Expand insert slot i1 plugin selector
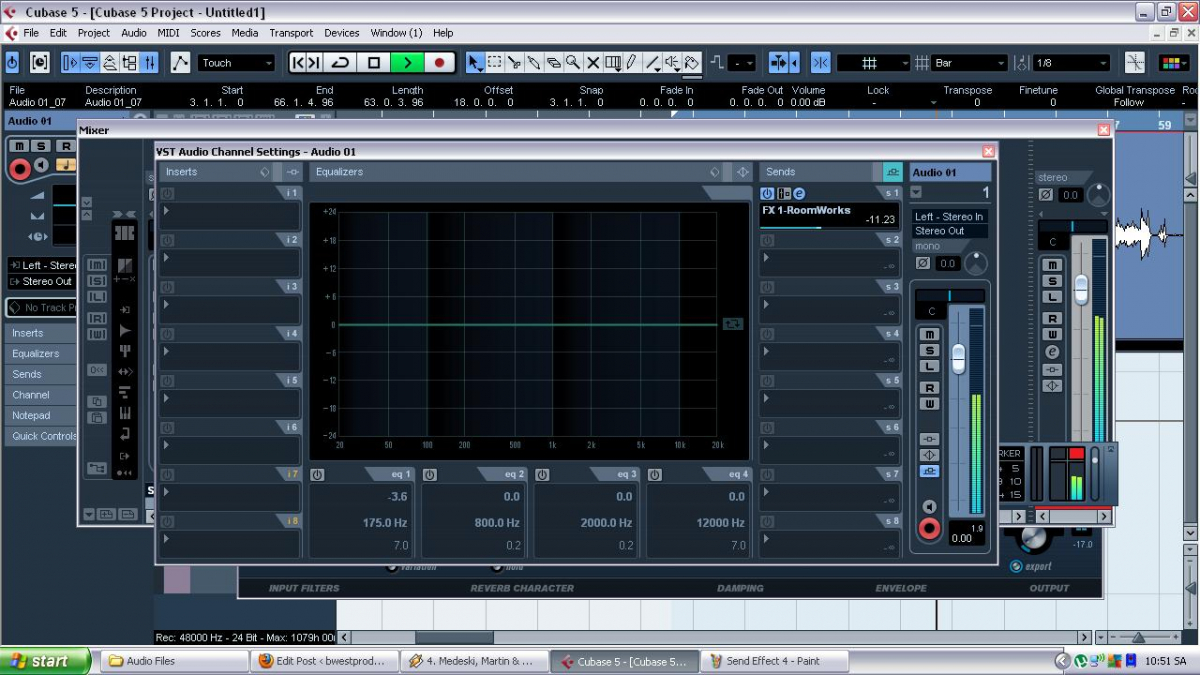1200x675 pixels. (166, 211)
